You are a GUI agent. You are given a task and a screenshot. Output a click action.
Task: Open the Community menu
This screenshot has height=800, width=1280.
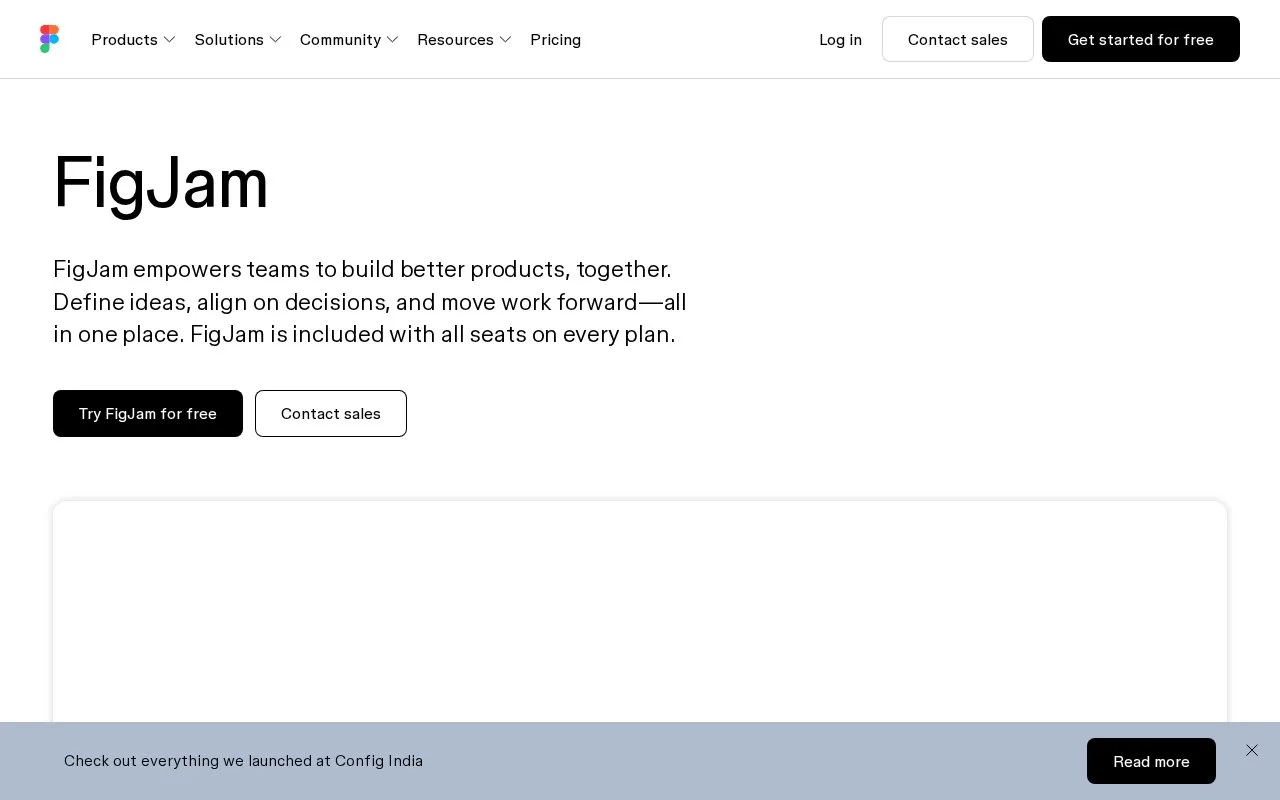tap(349, 39)
